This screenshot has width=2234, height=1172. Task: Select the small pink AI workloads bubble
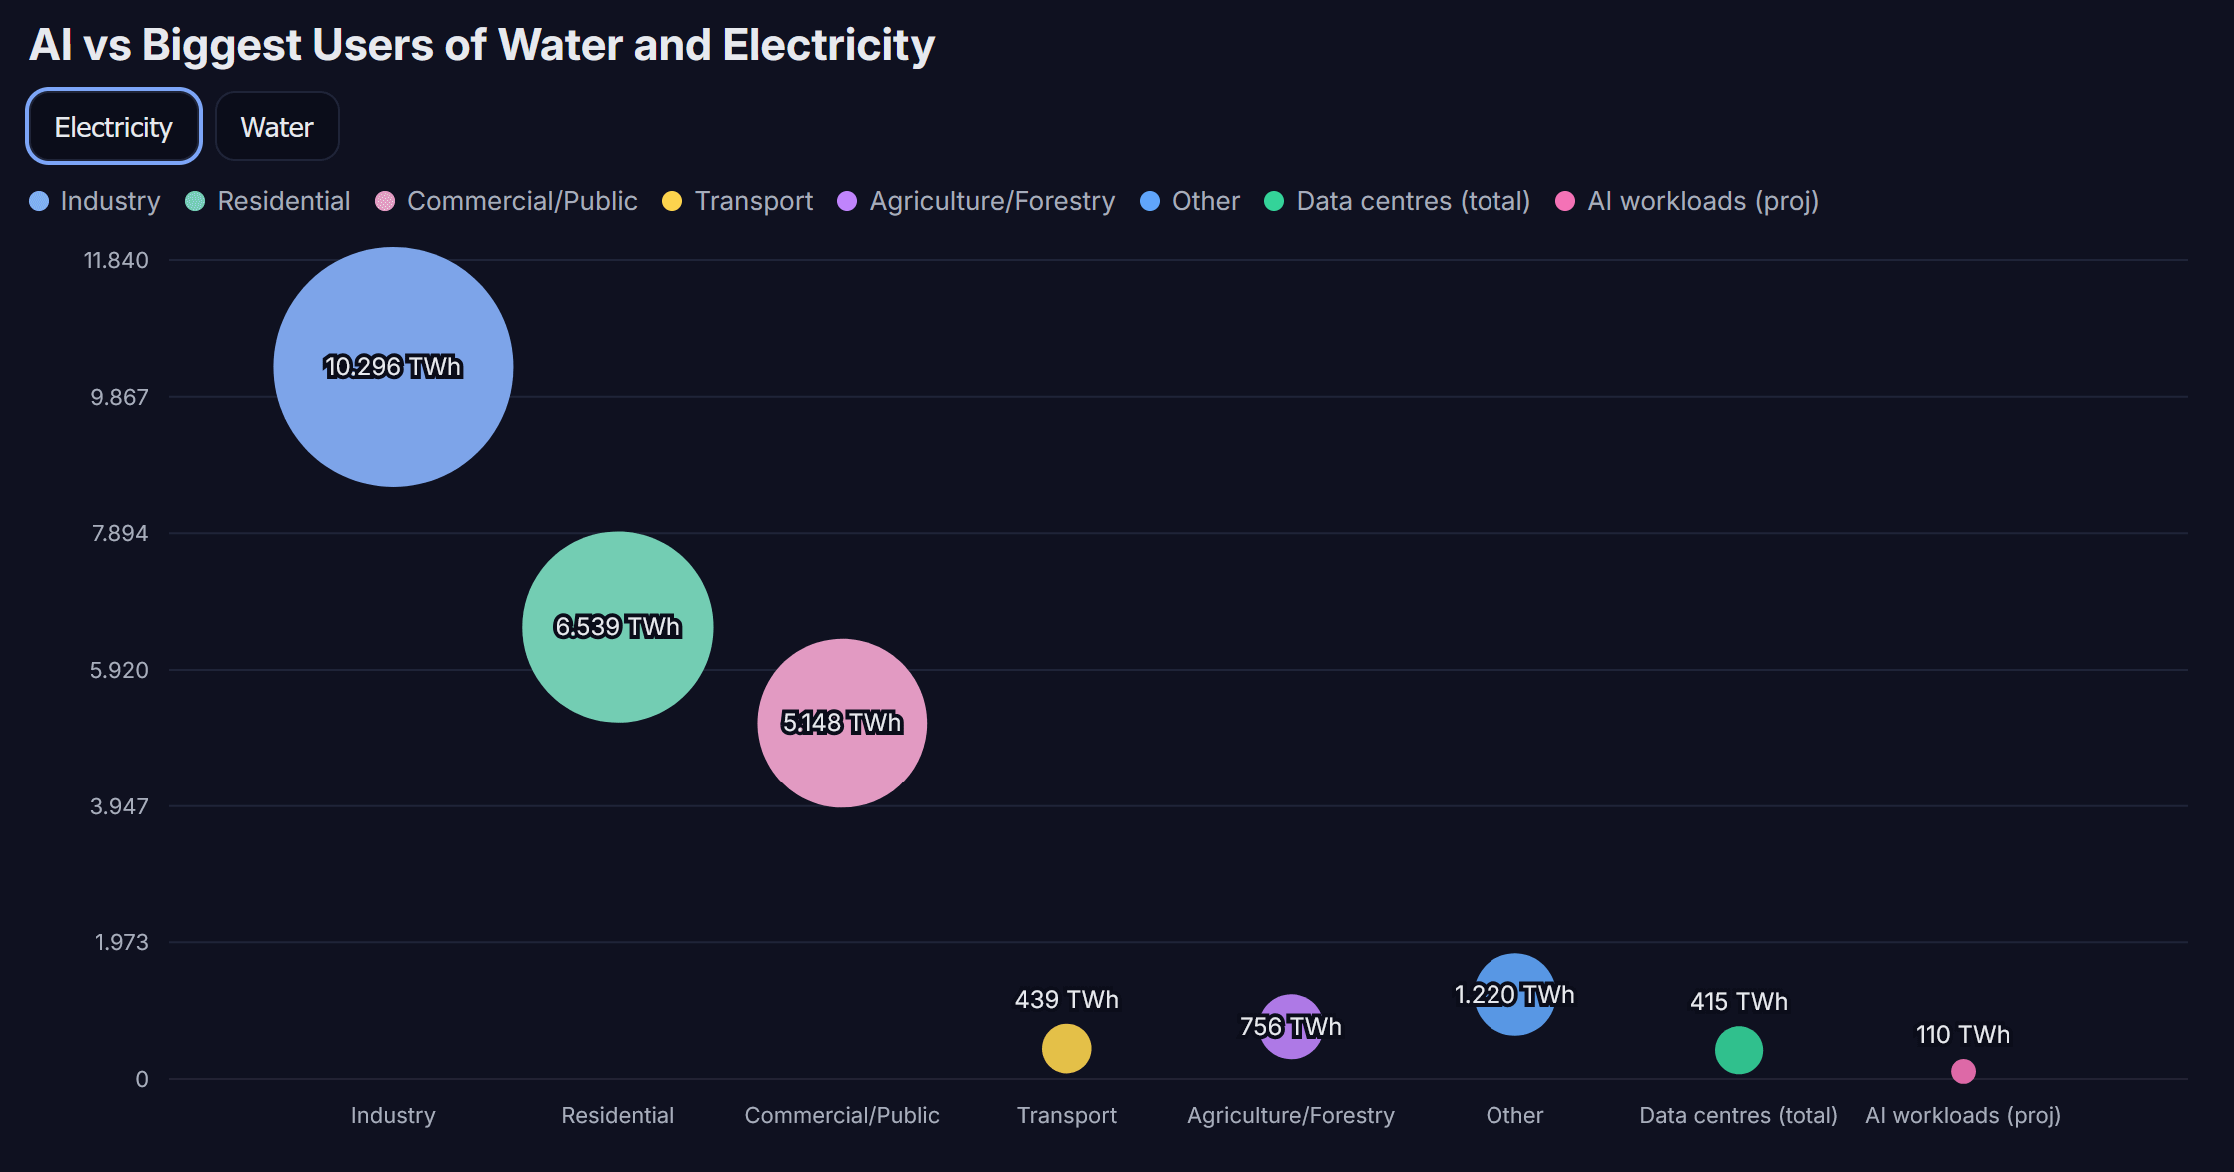(x=1963, y=1071)
